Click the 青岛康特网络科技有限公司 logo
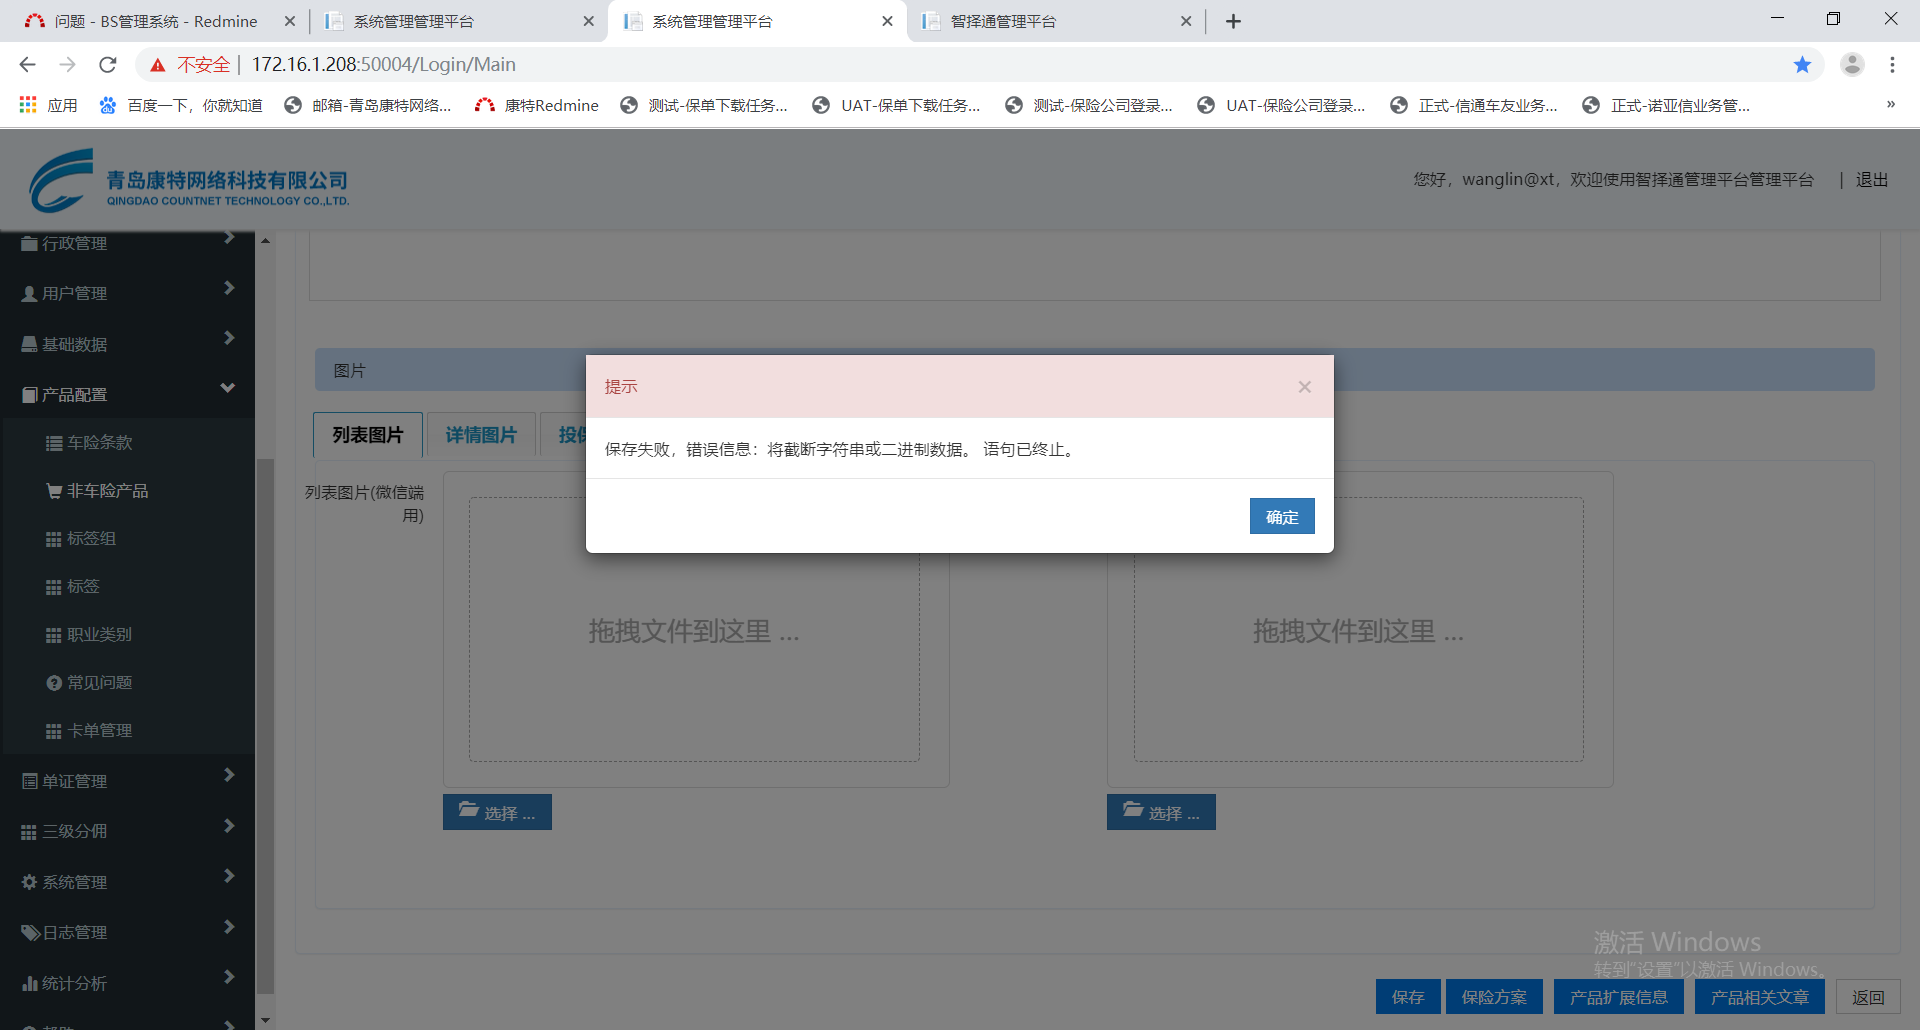1920x1030 pixels. click(189, 181)
